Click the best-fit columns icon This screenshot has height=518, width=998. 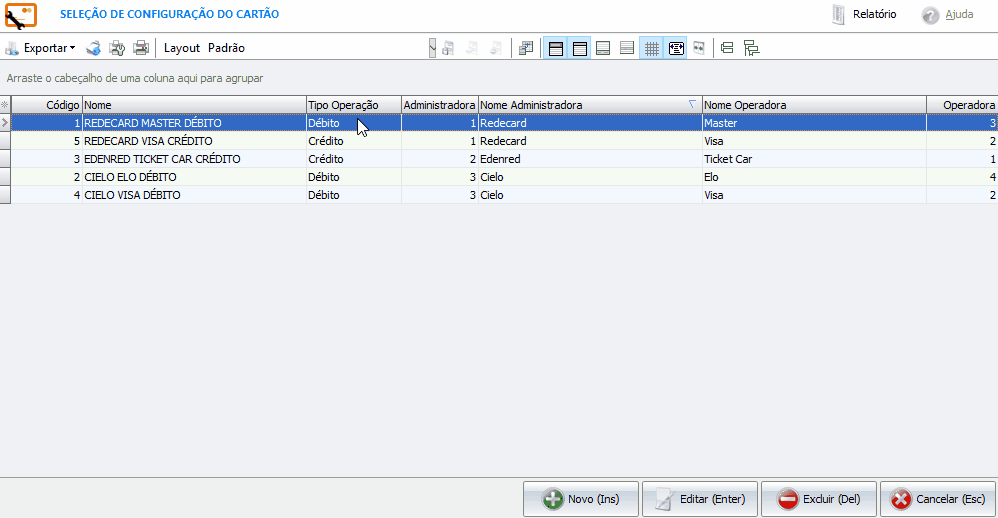click(699, 48)
